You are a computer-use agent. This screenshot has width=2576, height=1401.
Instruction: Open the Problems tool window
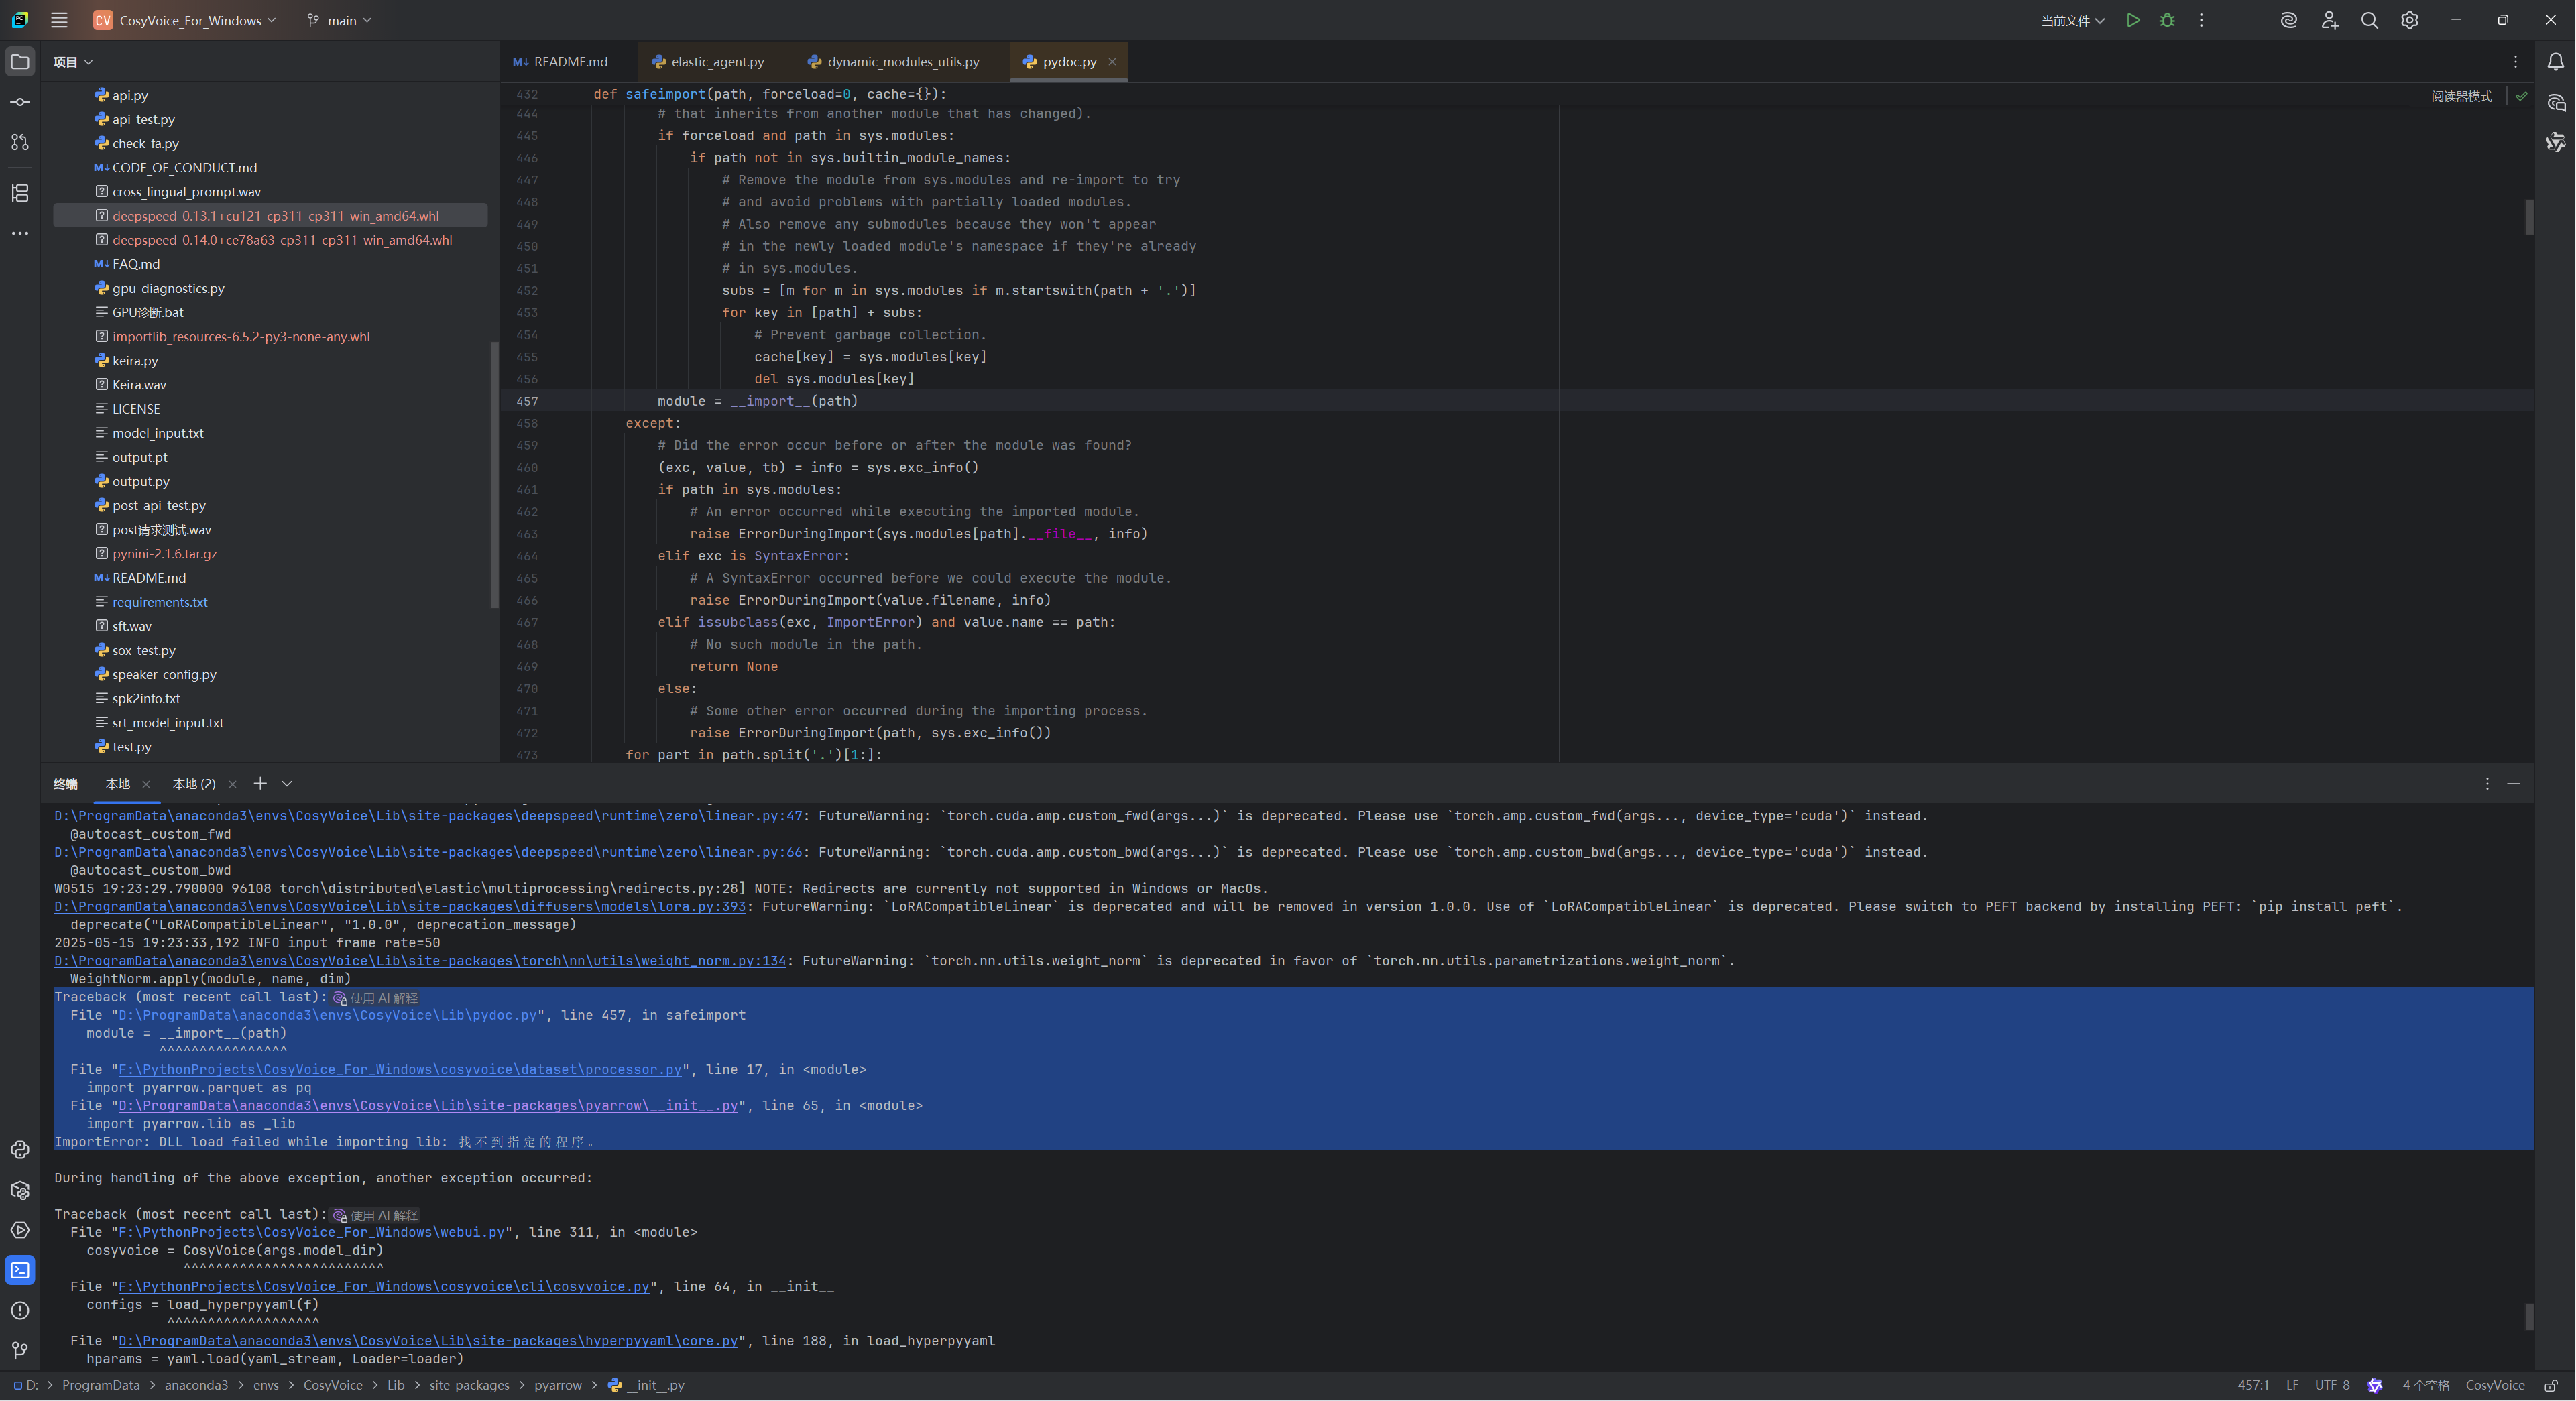tap(20, 1310)
